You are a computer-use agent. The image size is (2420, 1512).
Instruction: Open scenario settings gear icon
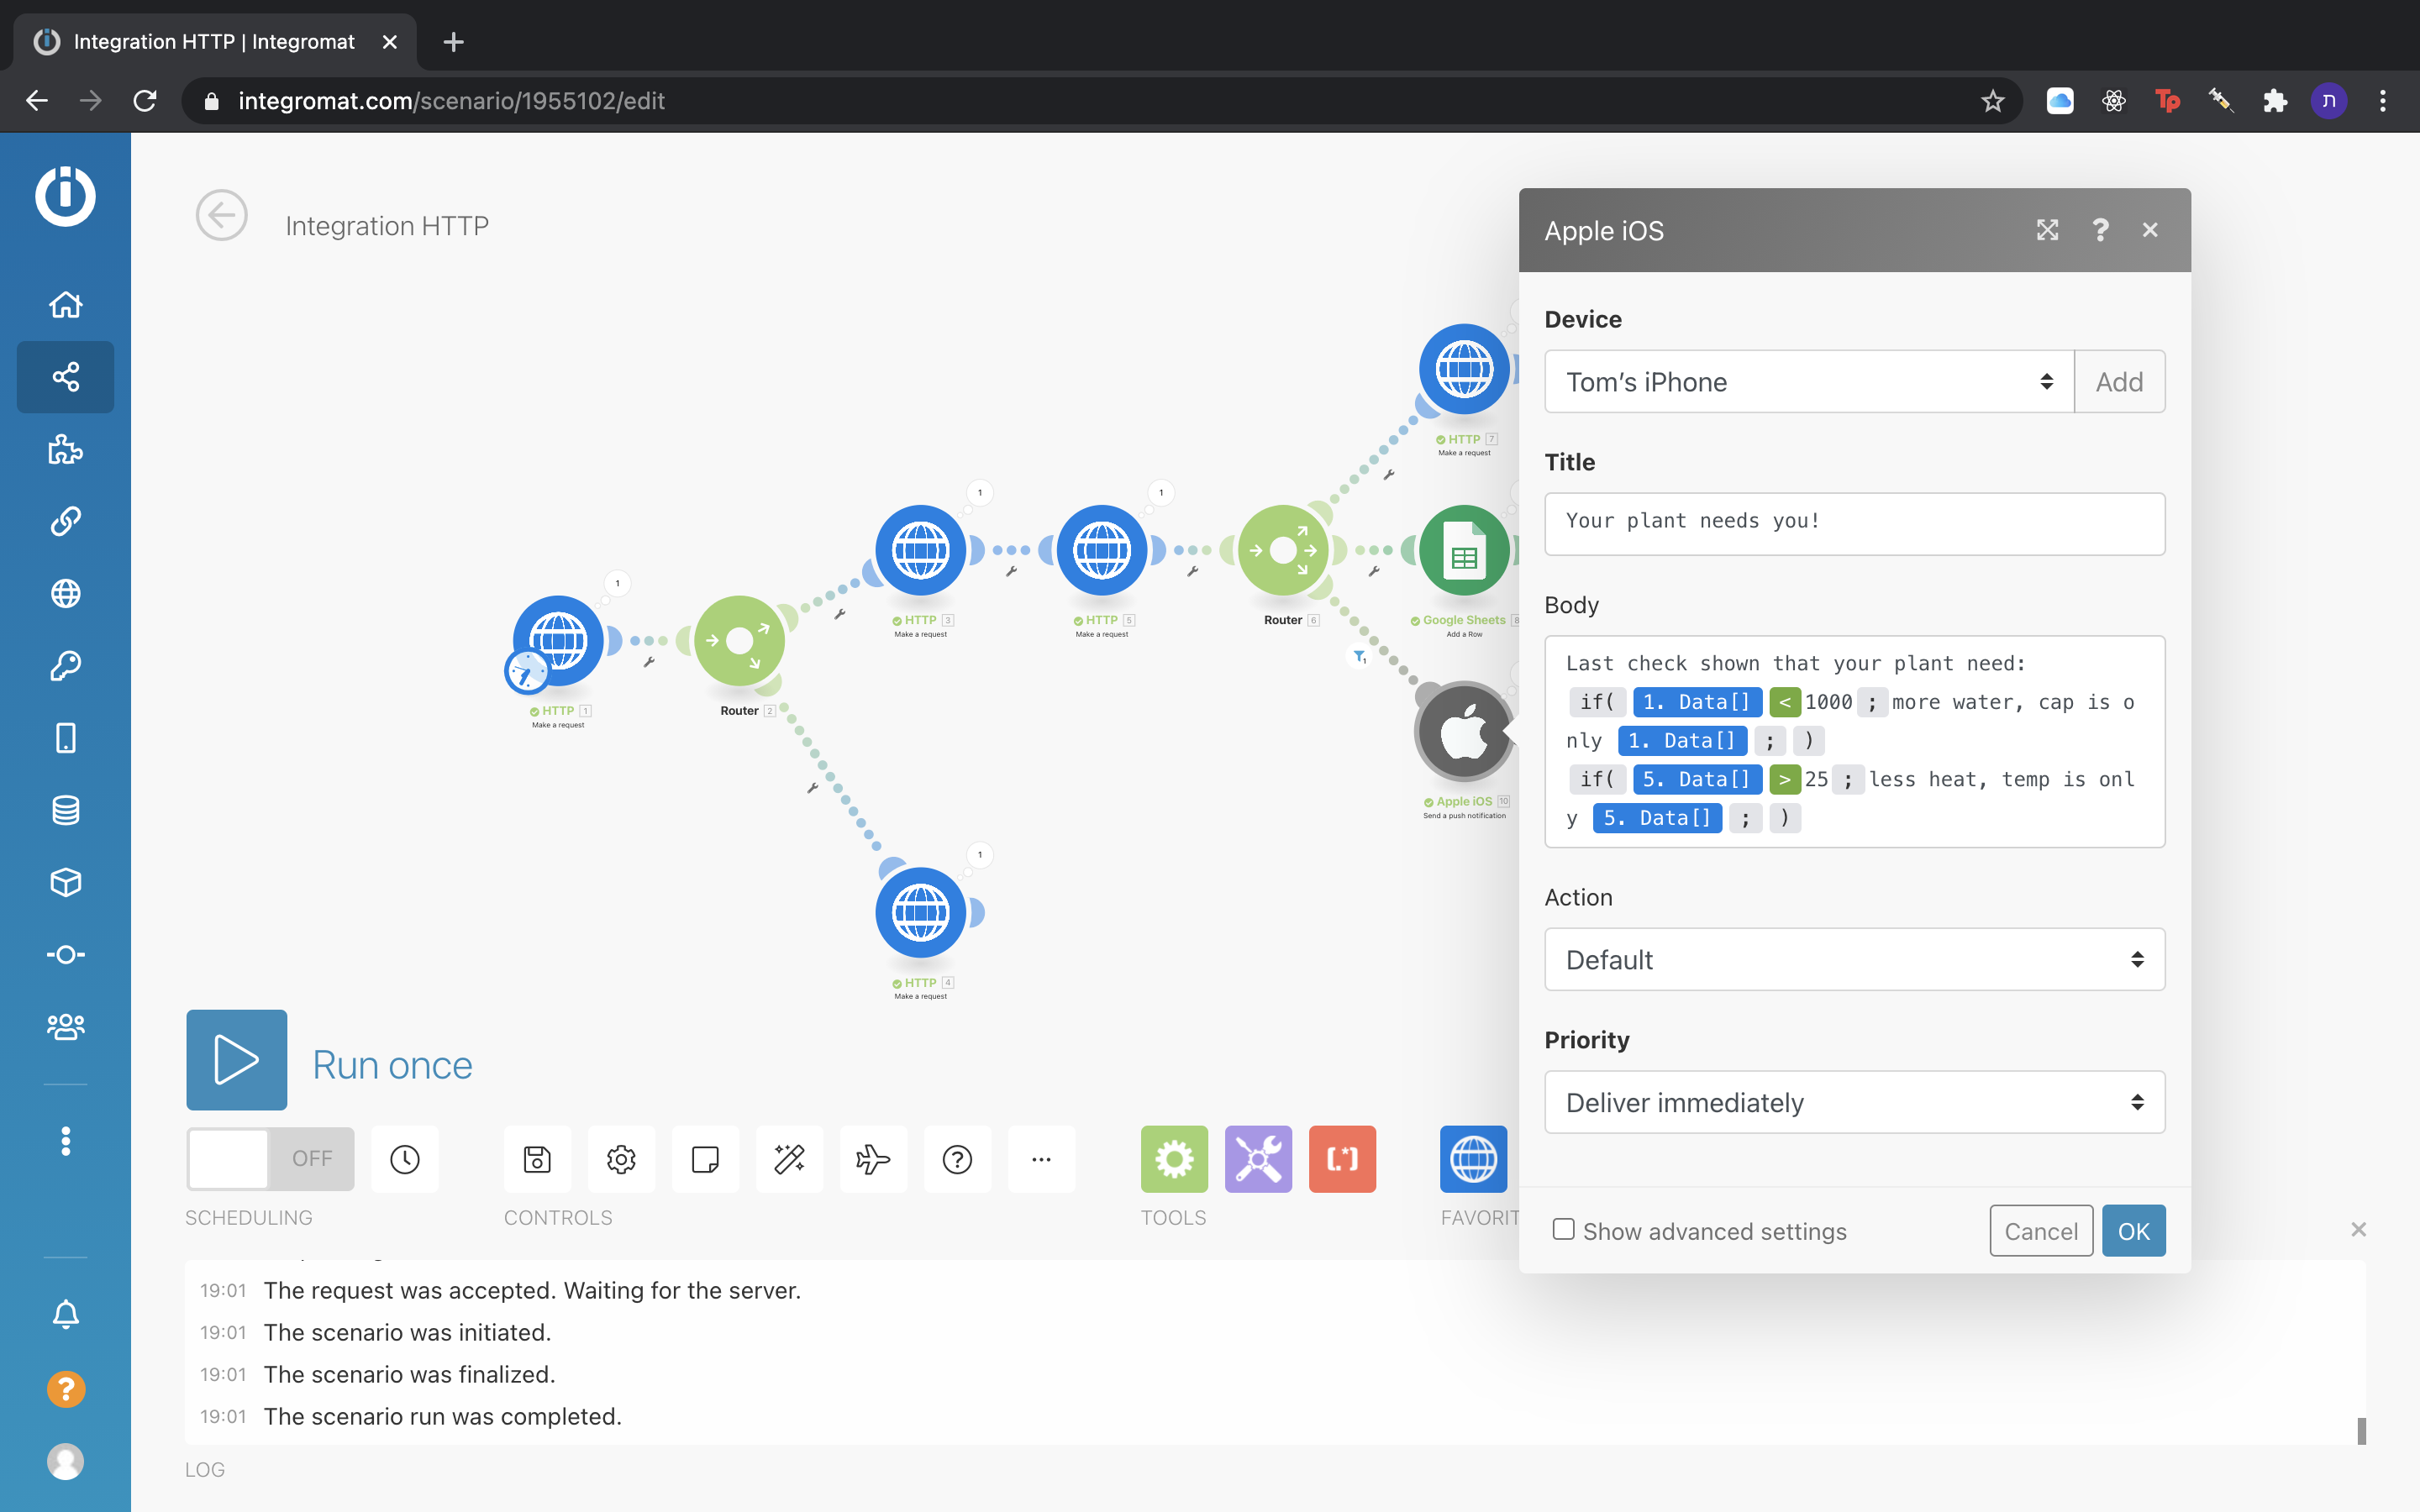click(621, 1158)
